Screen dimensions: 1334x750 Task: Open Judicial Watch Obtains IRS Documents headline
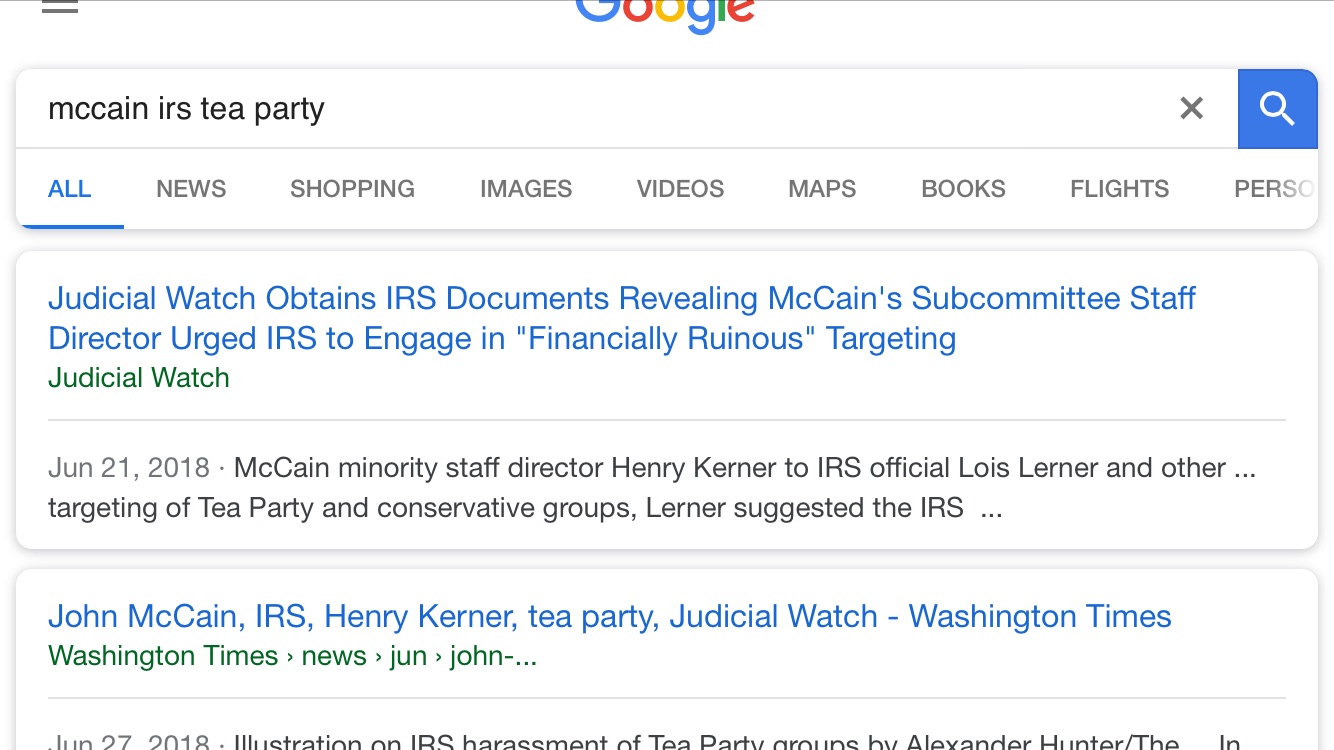click(x=621, y=318)
